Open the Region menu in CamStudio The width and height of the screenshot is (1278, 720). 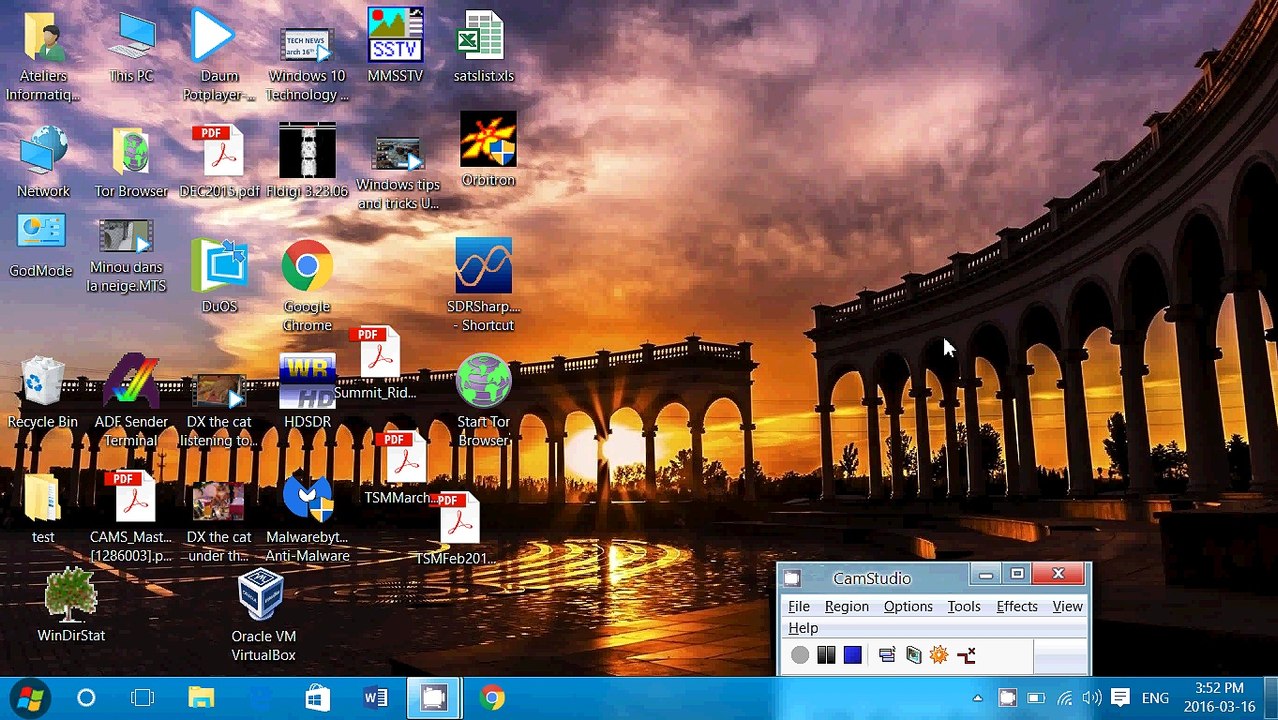coord(846,606)
